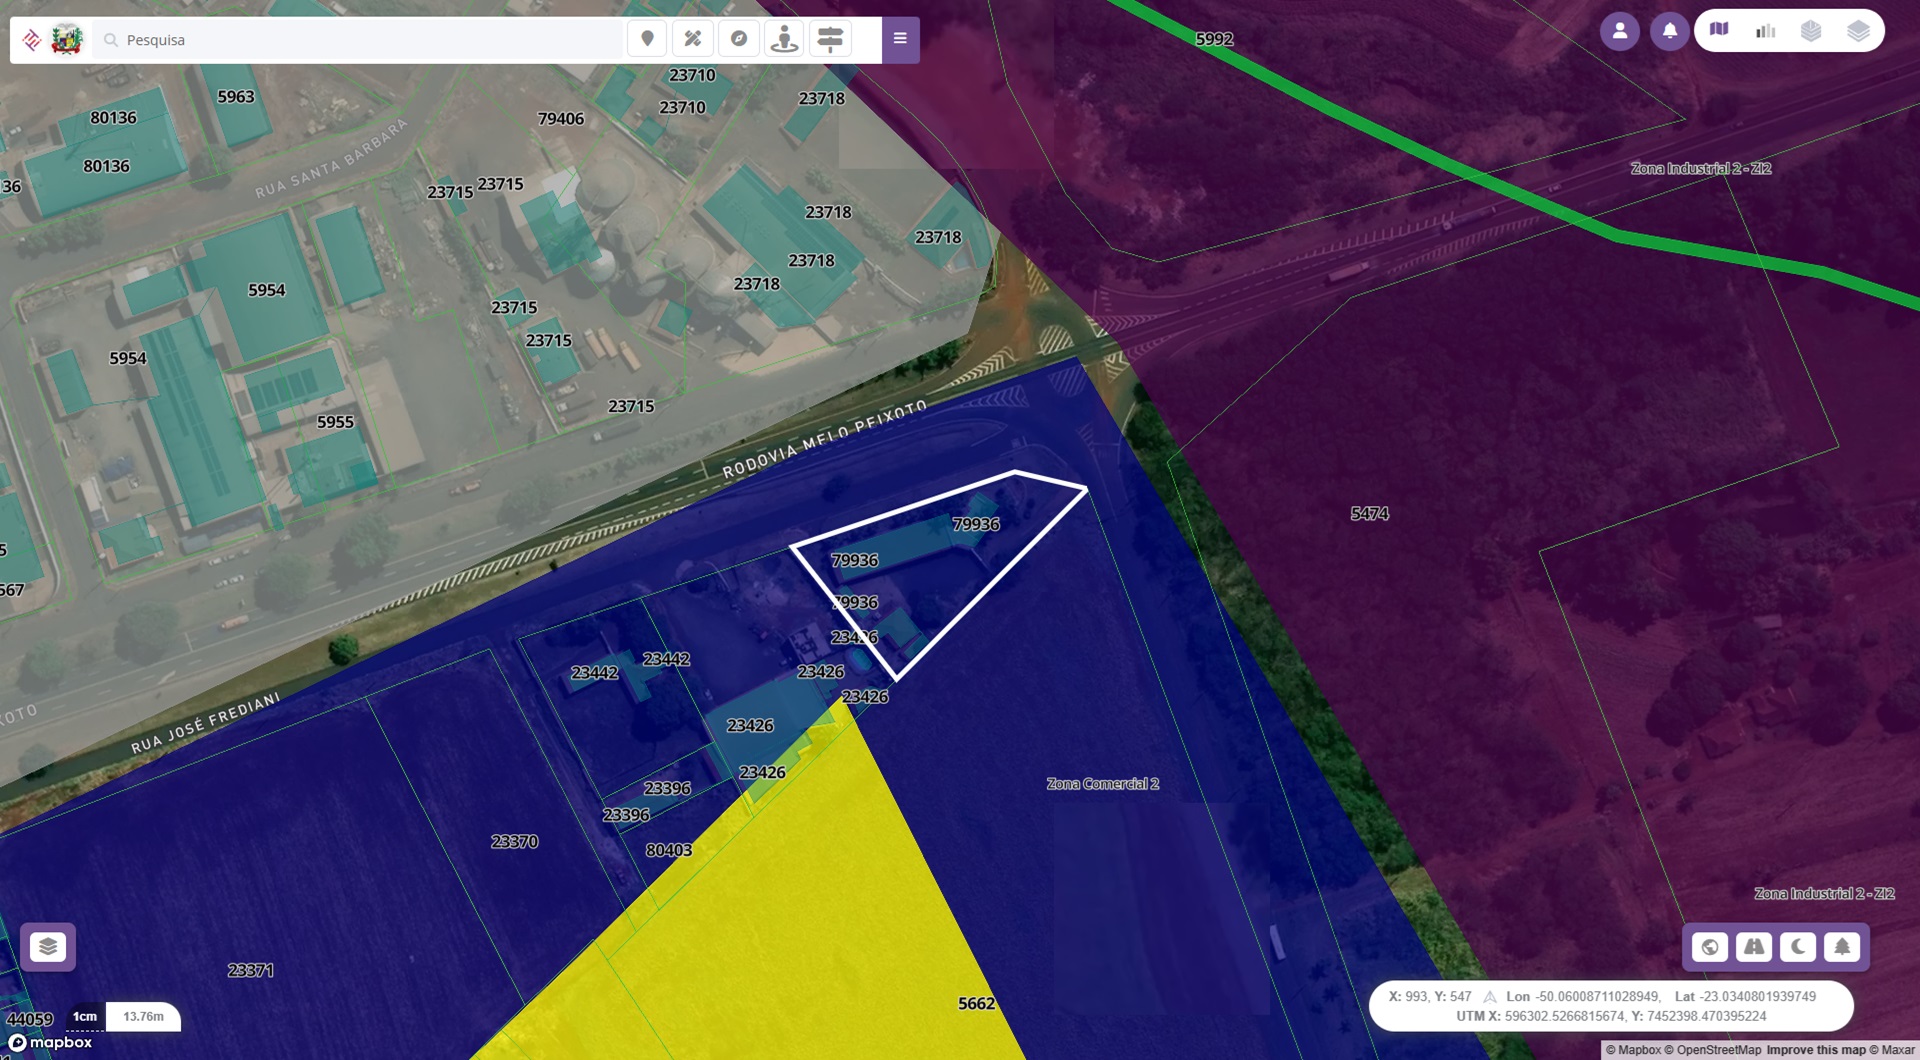Click the Improve this map link
The width and height of the screenshot is (1920, 1060).
click(x=1815, y=1050)
